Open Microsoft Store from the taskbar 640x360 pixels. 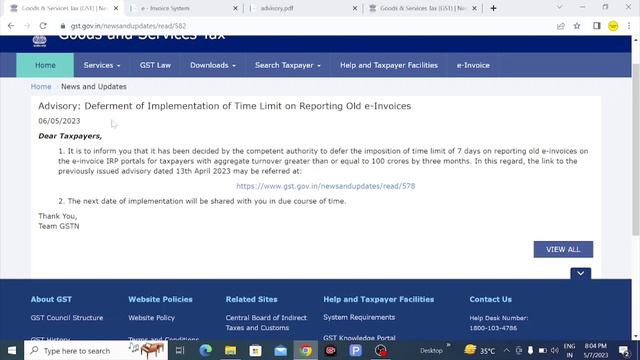pyautogui.click(x=256, y=350)
